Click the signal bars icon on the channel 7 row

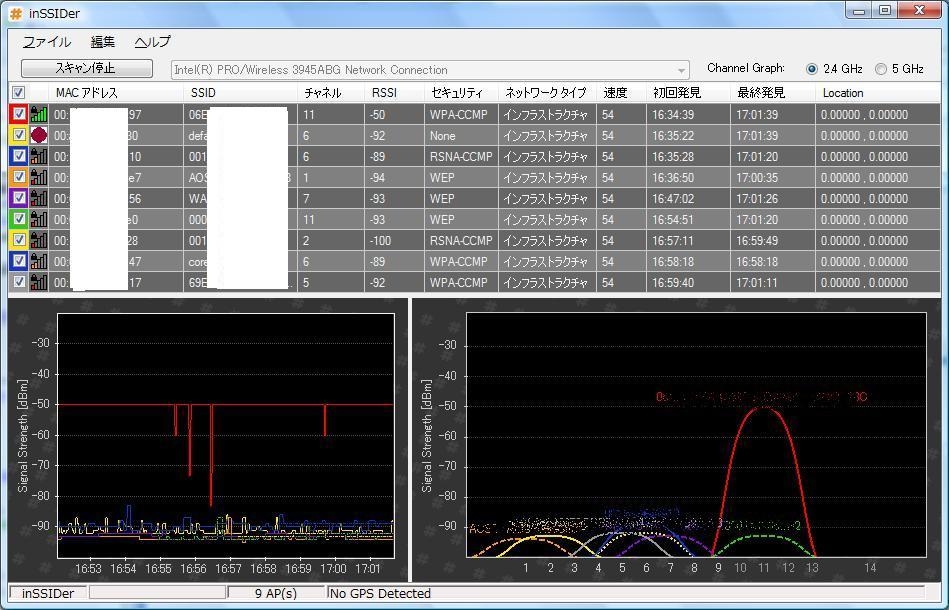click(x=39, y=199)
